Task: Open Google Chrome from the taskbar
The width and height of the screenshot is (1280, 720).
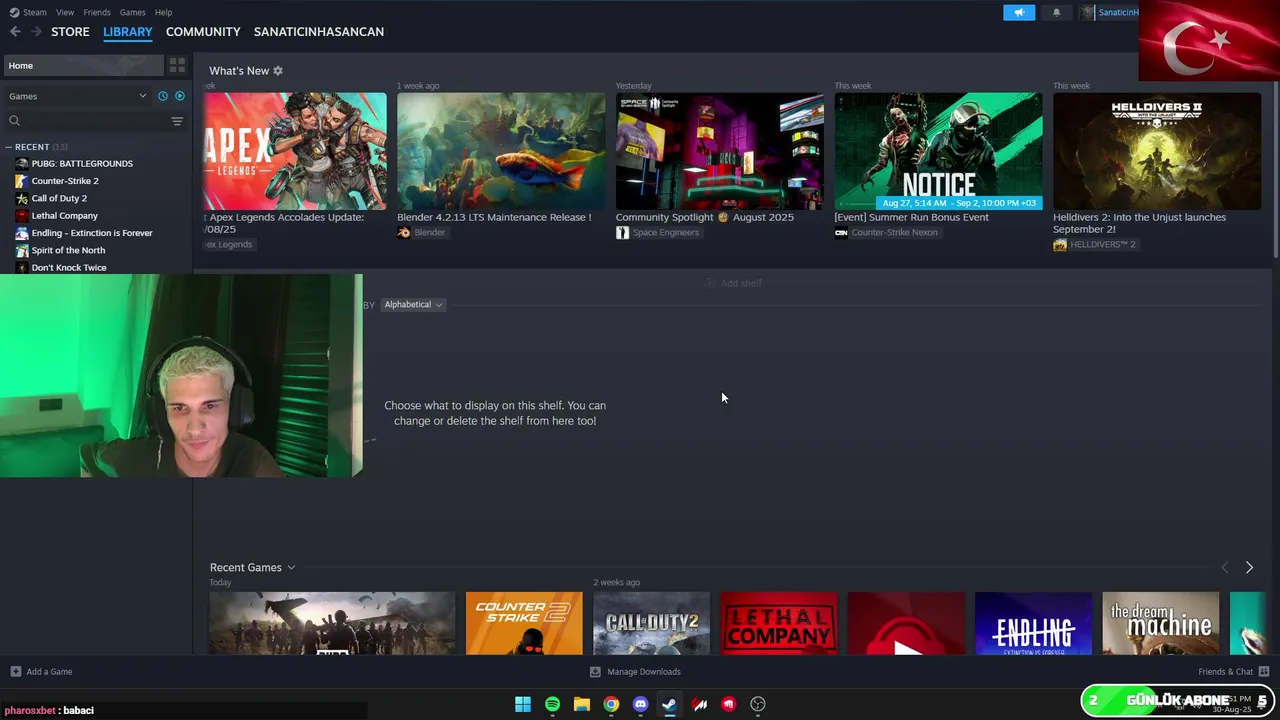Action: pos(611,704)
